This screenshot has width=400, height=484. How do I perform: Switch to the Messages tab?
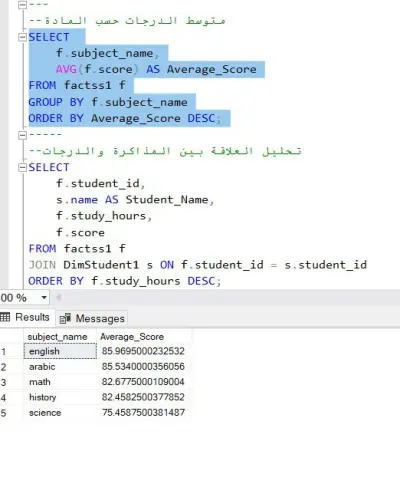(x=92, y=318)
